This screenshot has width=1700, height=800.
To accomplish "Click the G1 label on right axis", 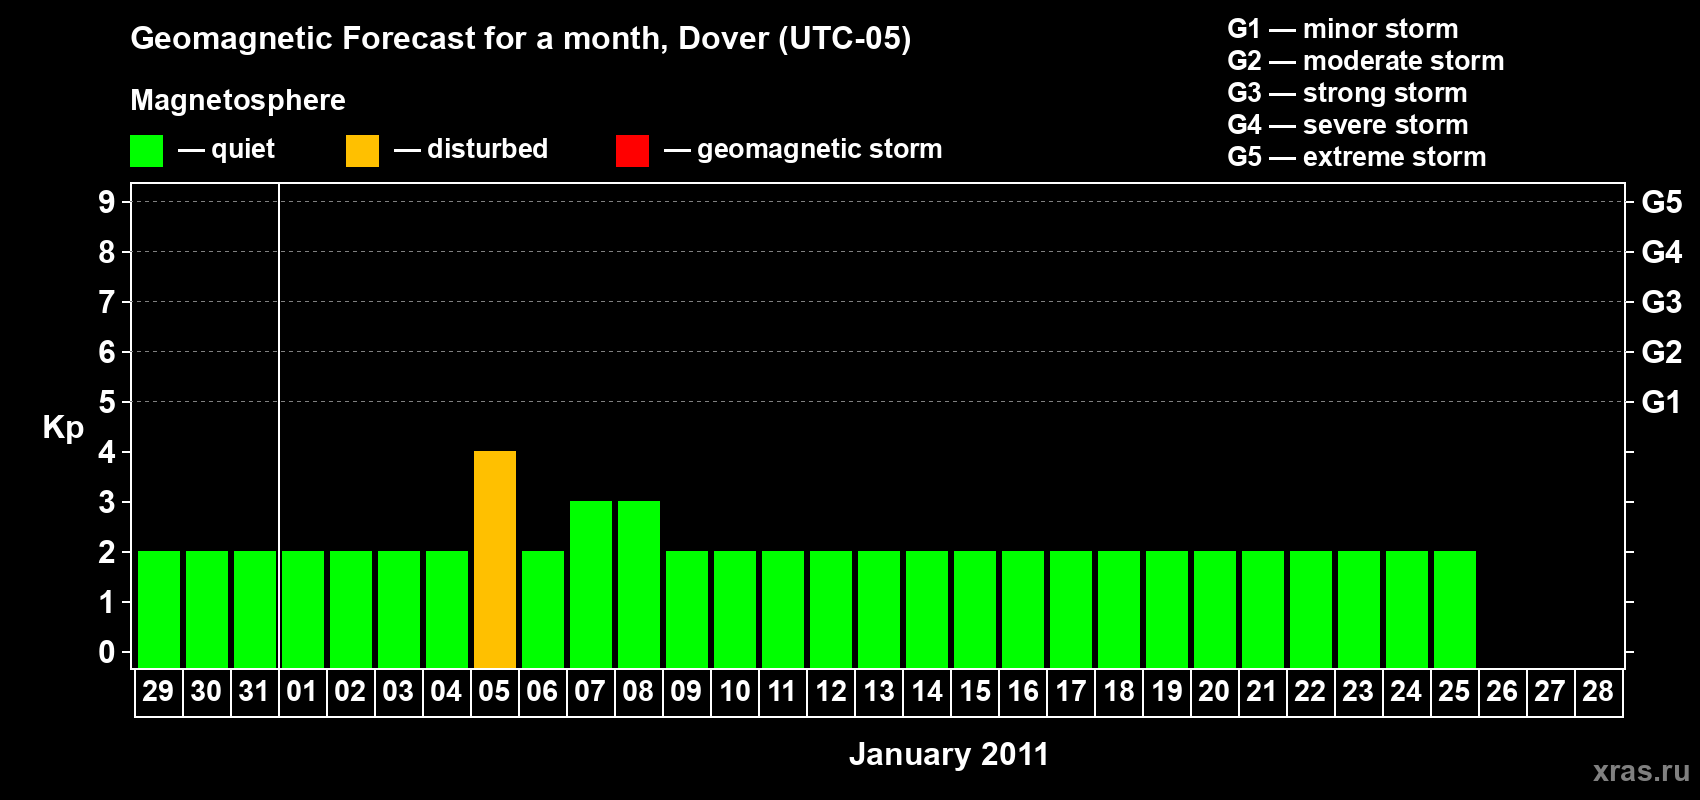I will point(1662,402).
